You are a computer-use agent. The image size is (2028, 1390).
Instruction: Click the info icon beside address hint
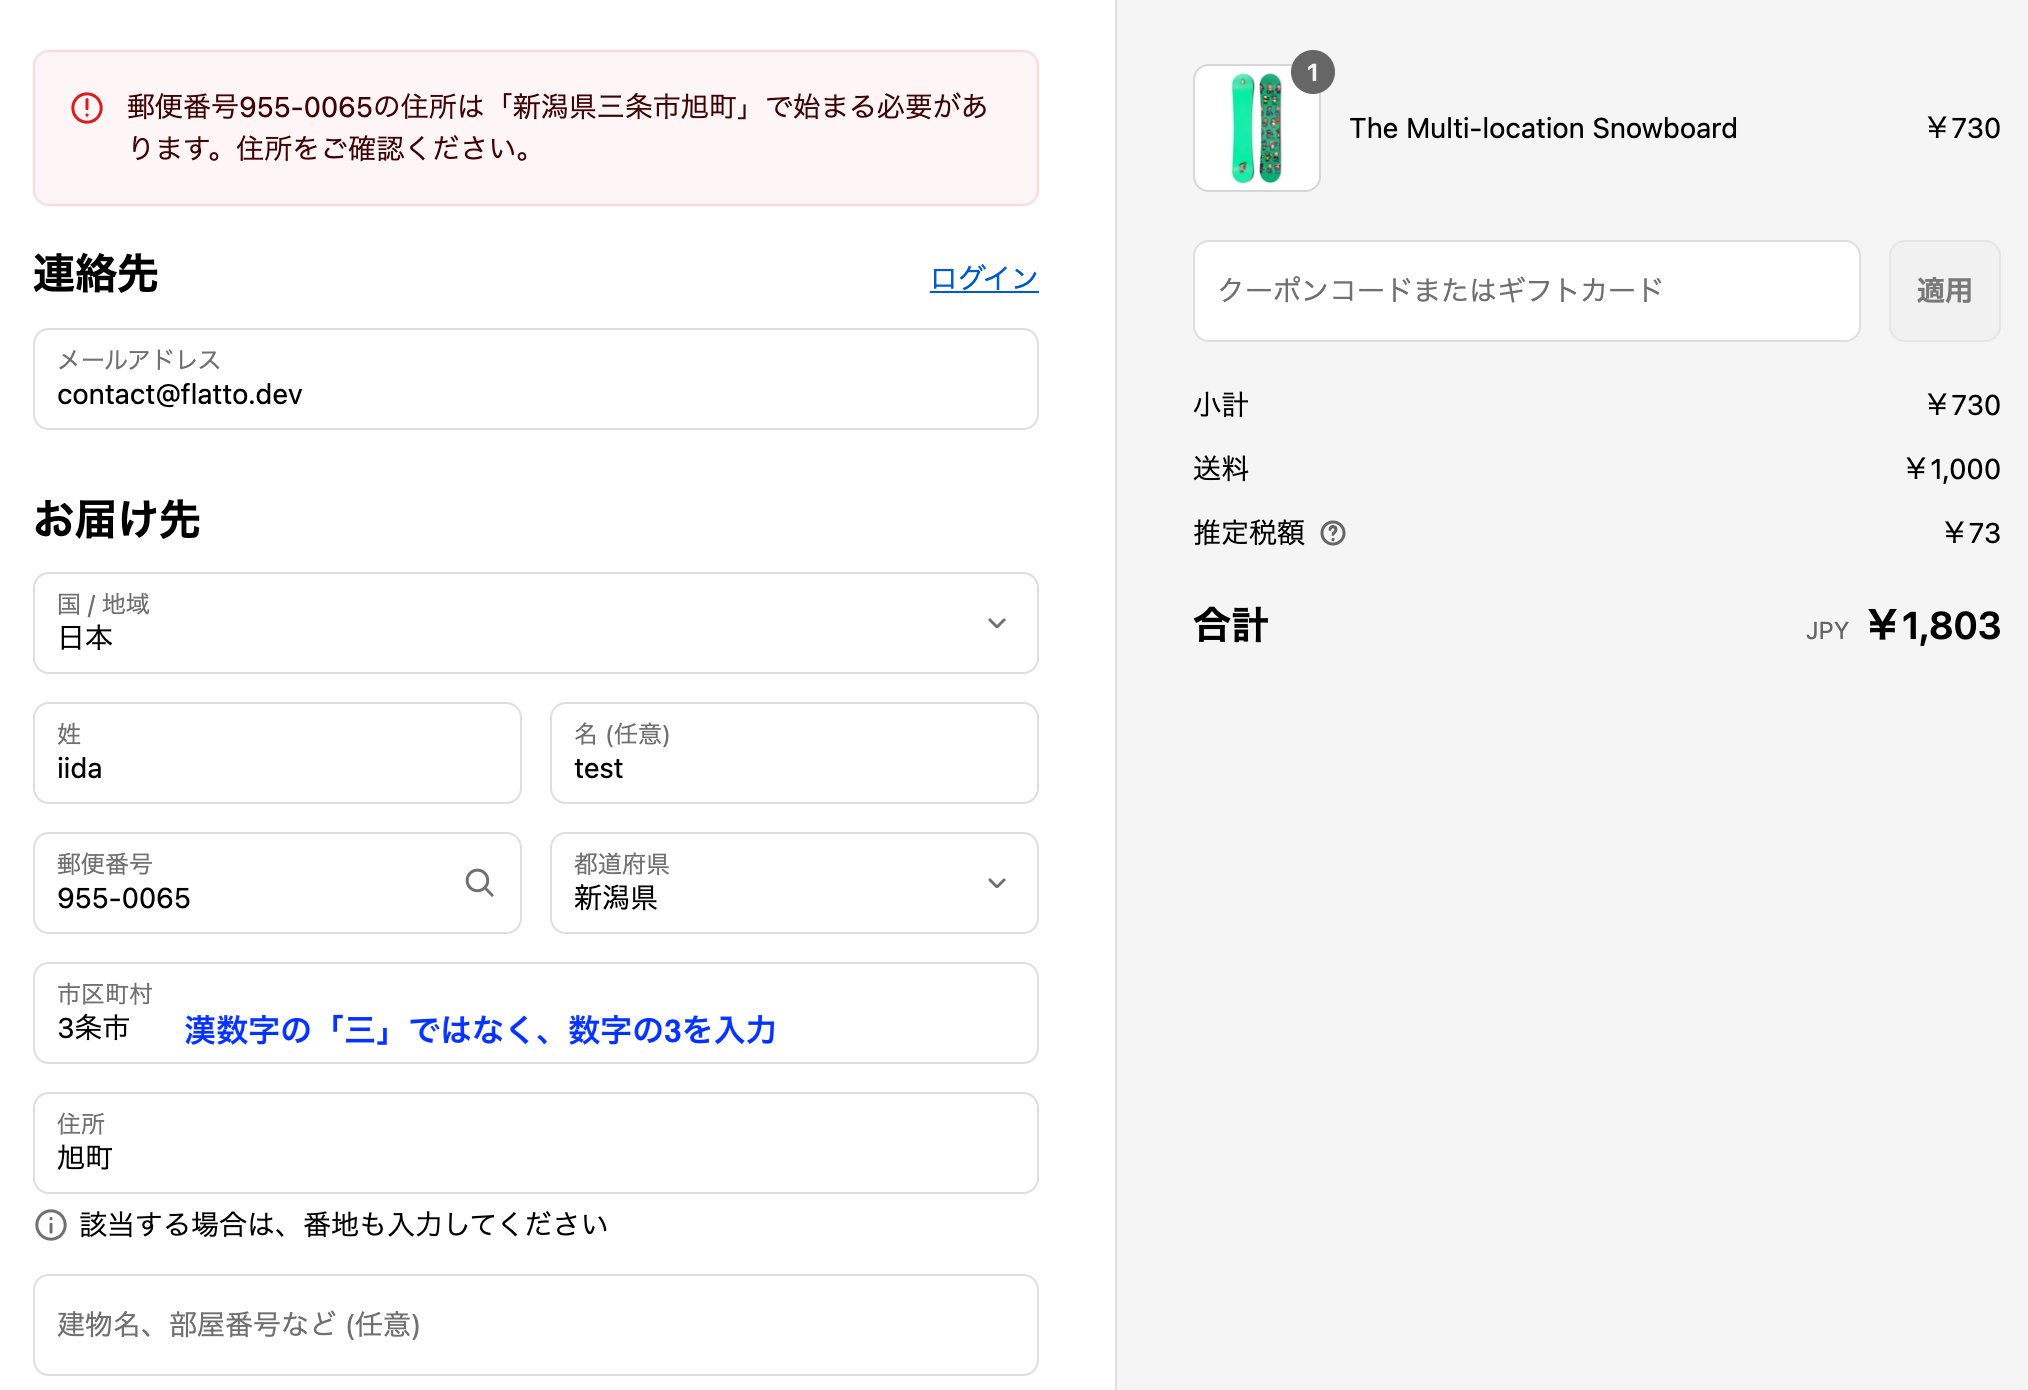point(50,1225)
